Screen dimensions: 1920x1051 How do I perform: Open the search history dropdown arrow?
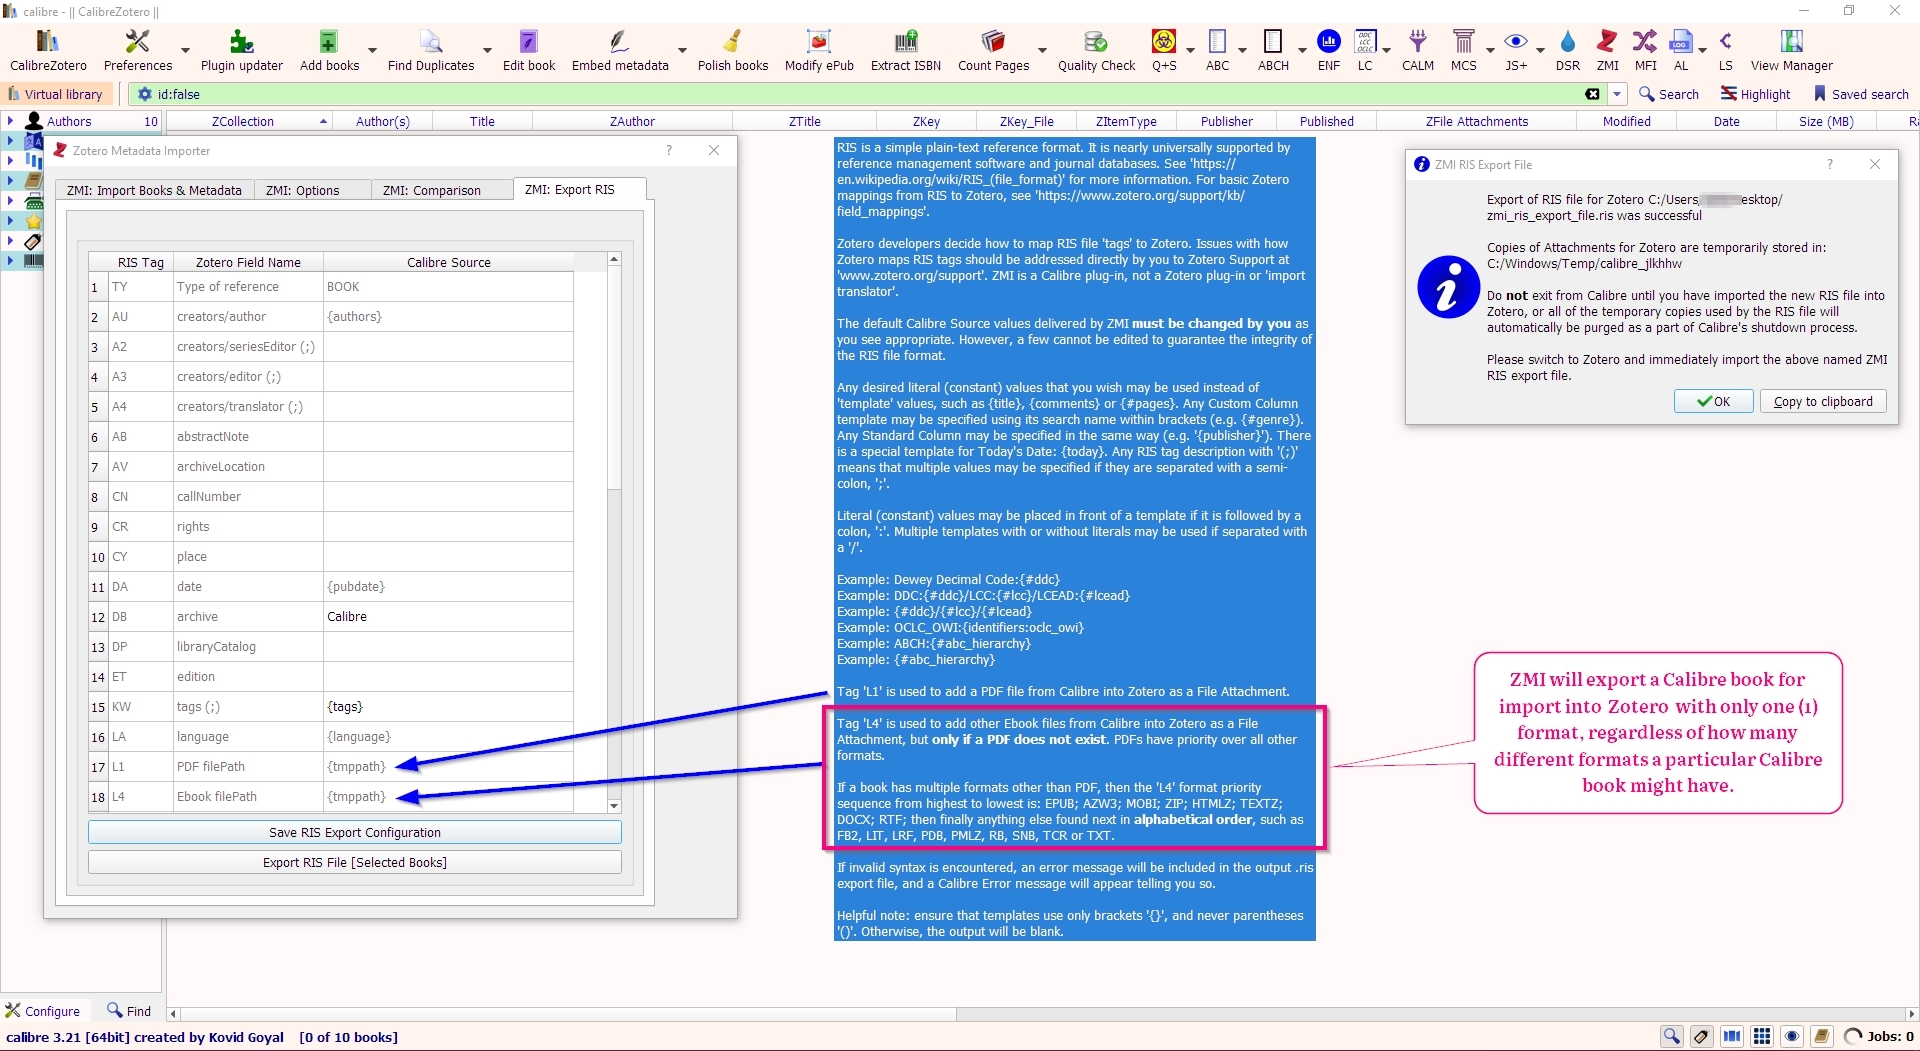(x=1617, y=94)
